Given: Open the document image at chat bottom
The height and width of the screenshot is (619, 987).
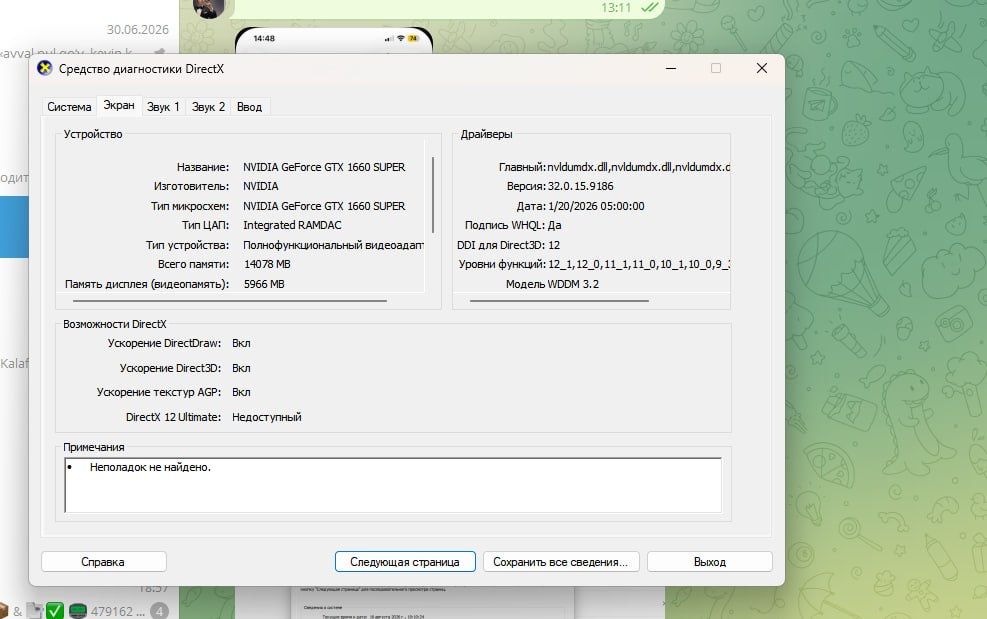Looking at the screenshot, I should [x=433, y=603].
